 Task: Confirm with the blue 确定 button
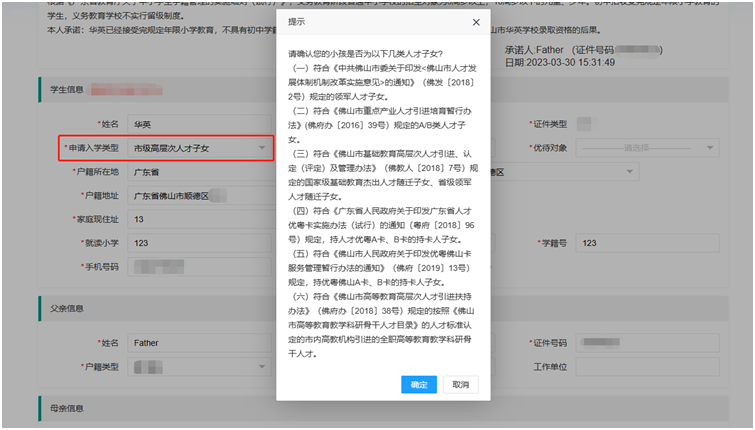click(419, 384)
